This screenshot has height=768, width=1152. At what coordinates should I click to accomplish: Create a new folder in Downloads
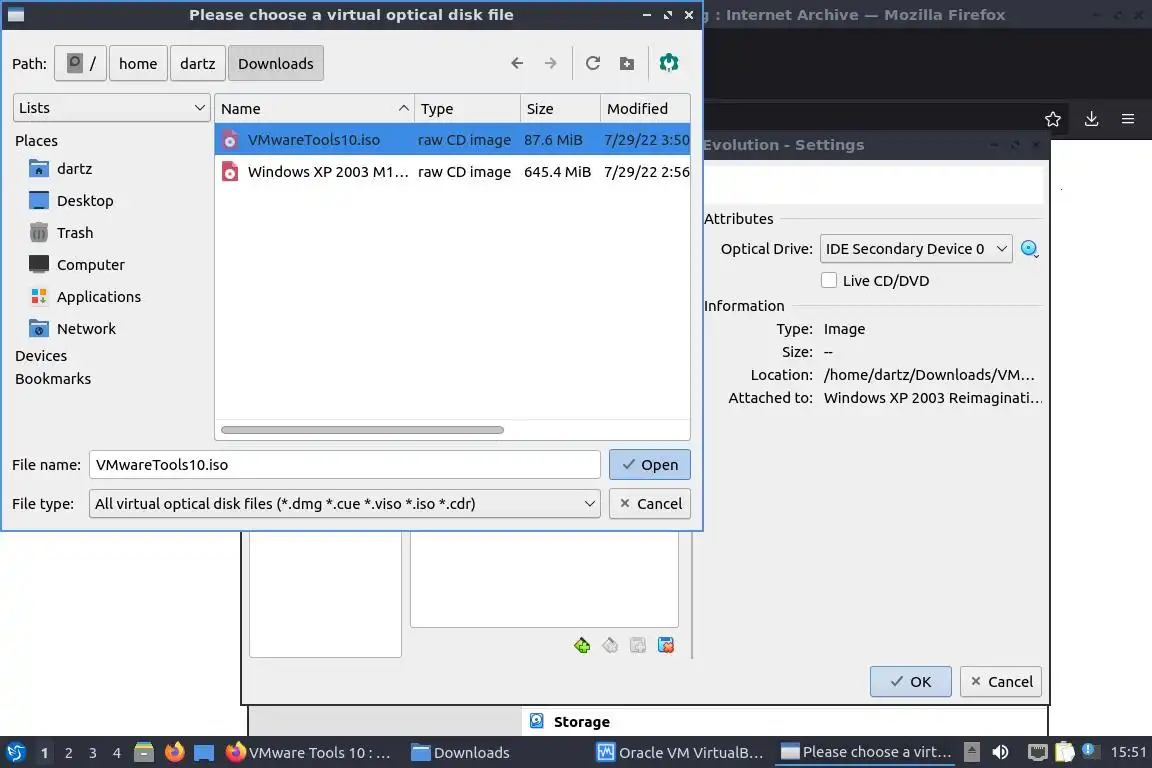(627, 64)
